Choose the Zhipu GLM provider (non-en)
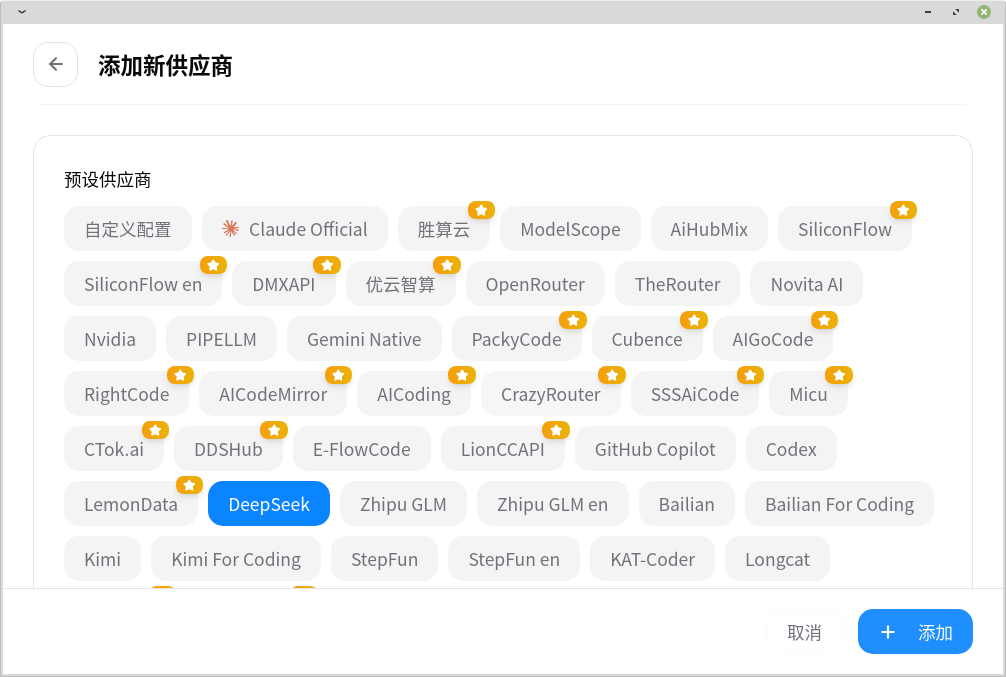Image resolution: width=1006 pixels, height=677 pixels. (x=403, y=504)
